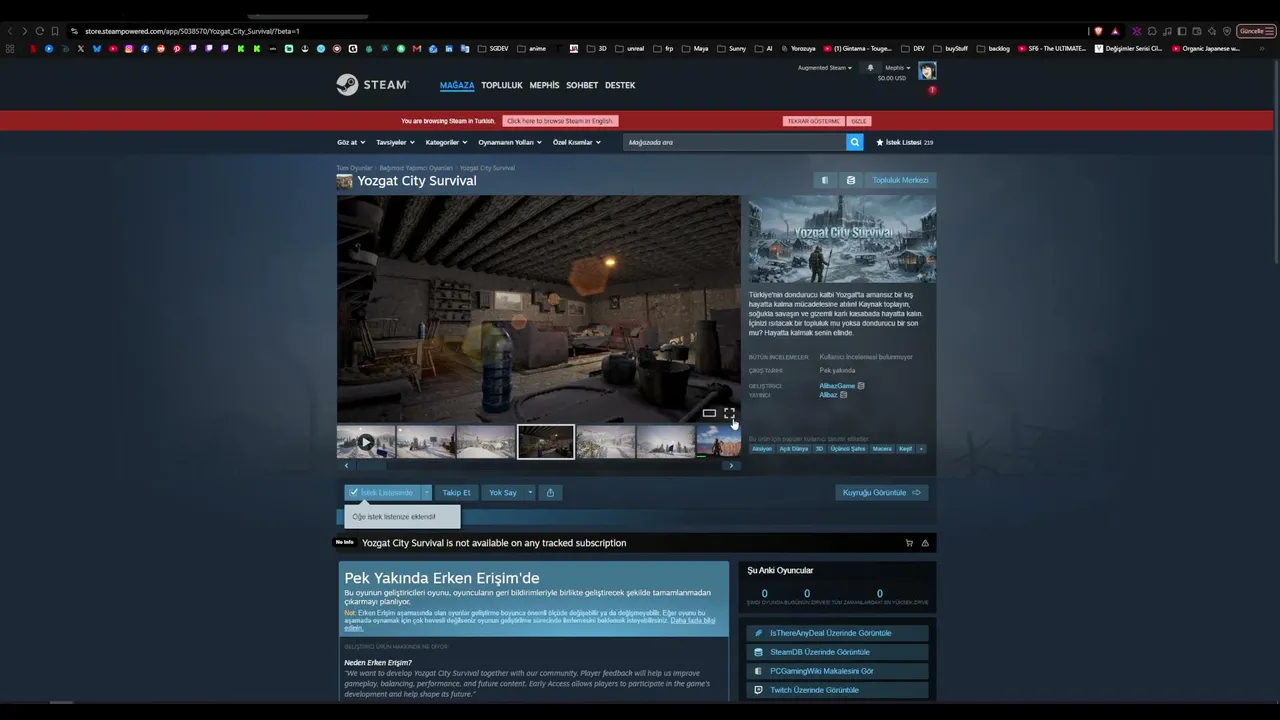Open the Yok Say dropdown arrow

tap(530, 492)
